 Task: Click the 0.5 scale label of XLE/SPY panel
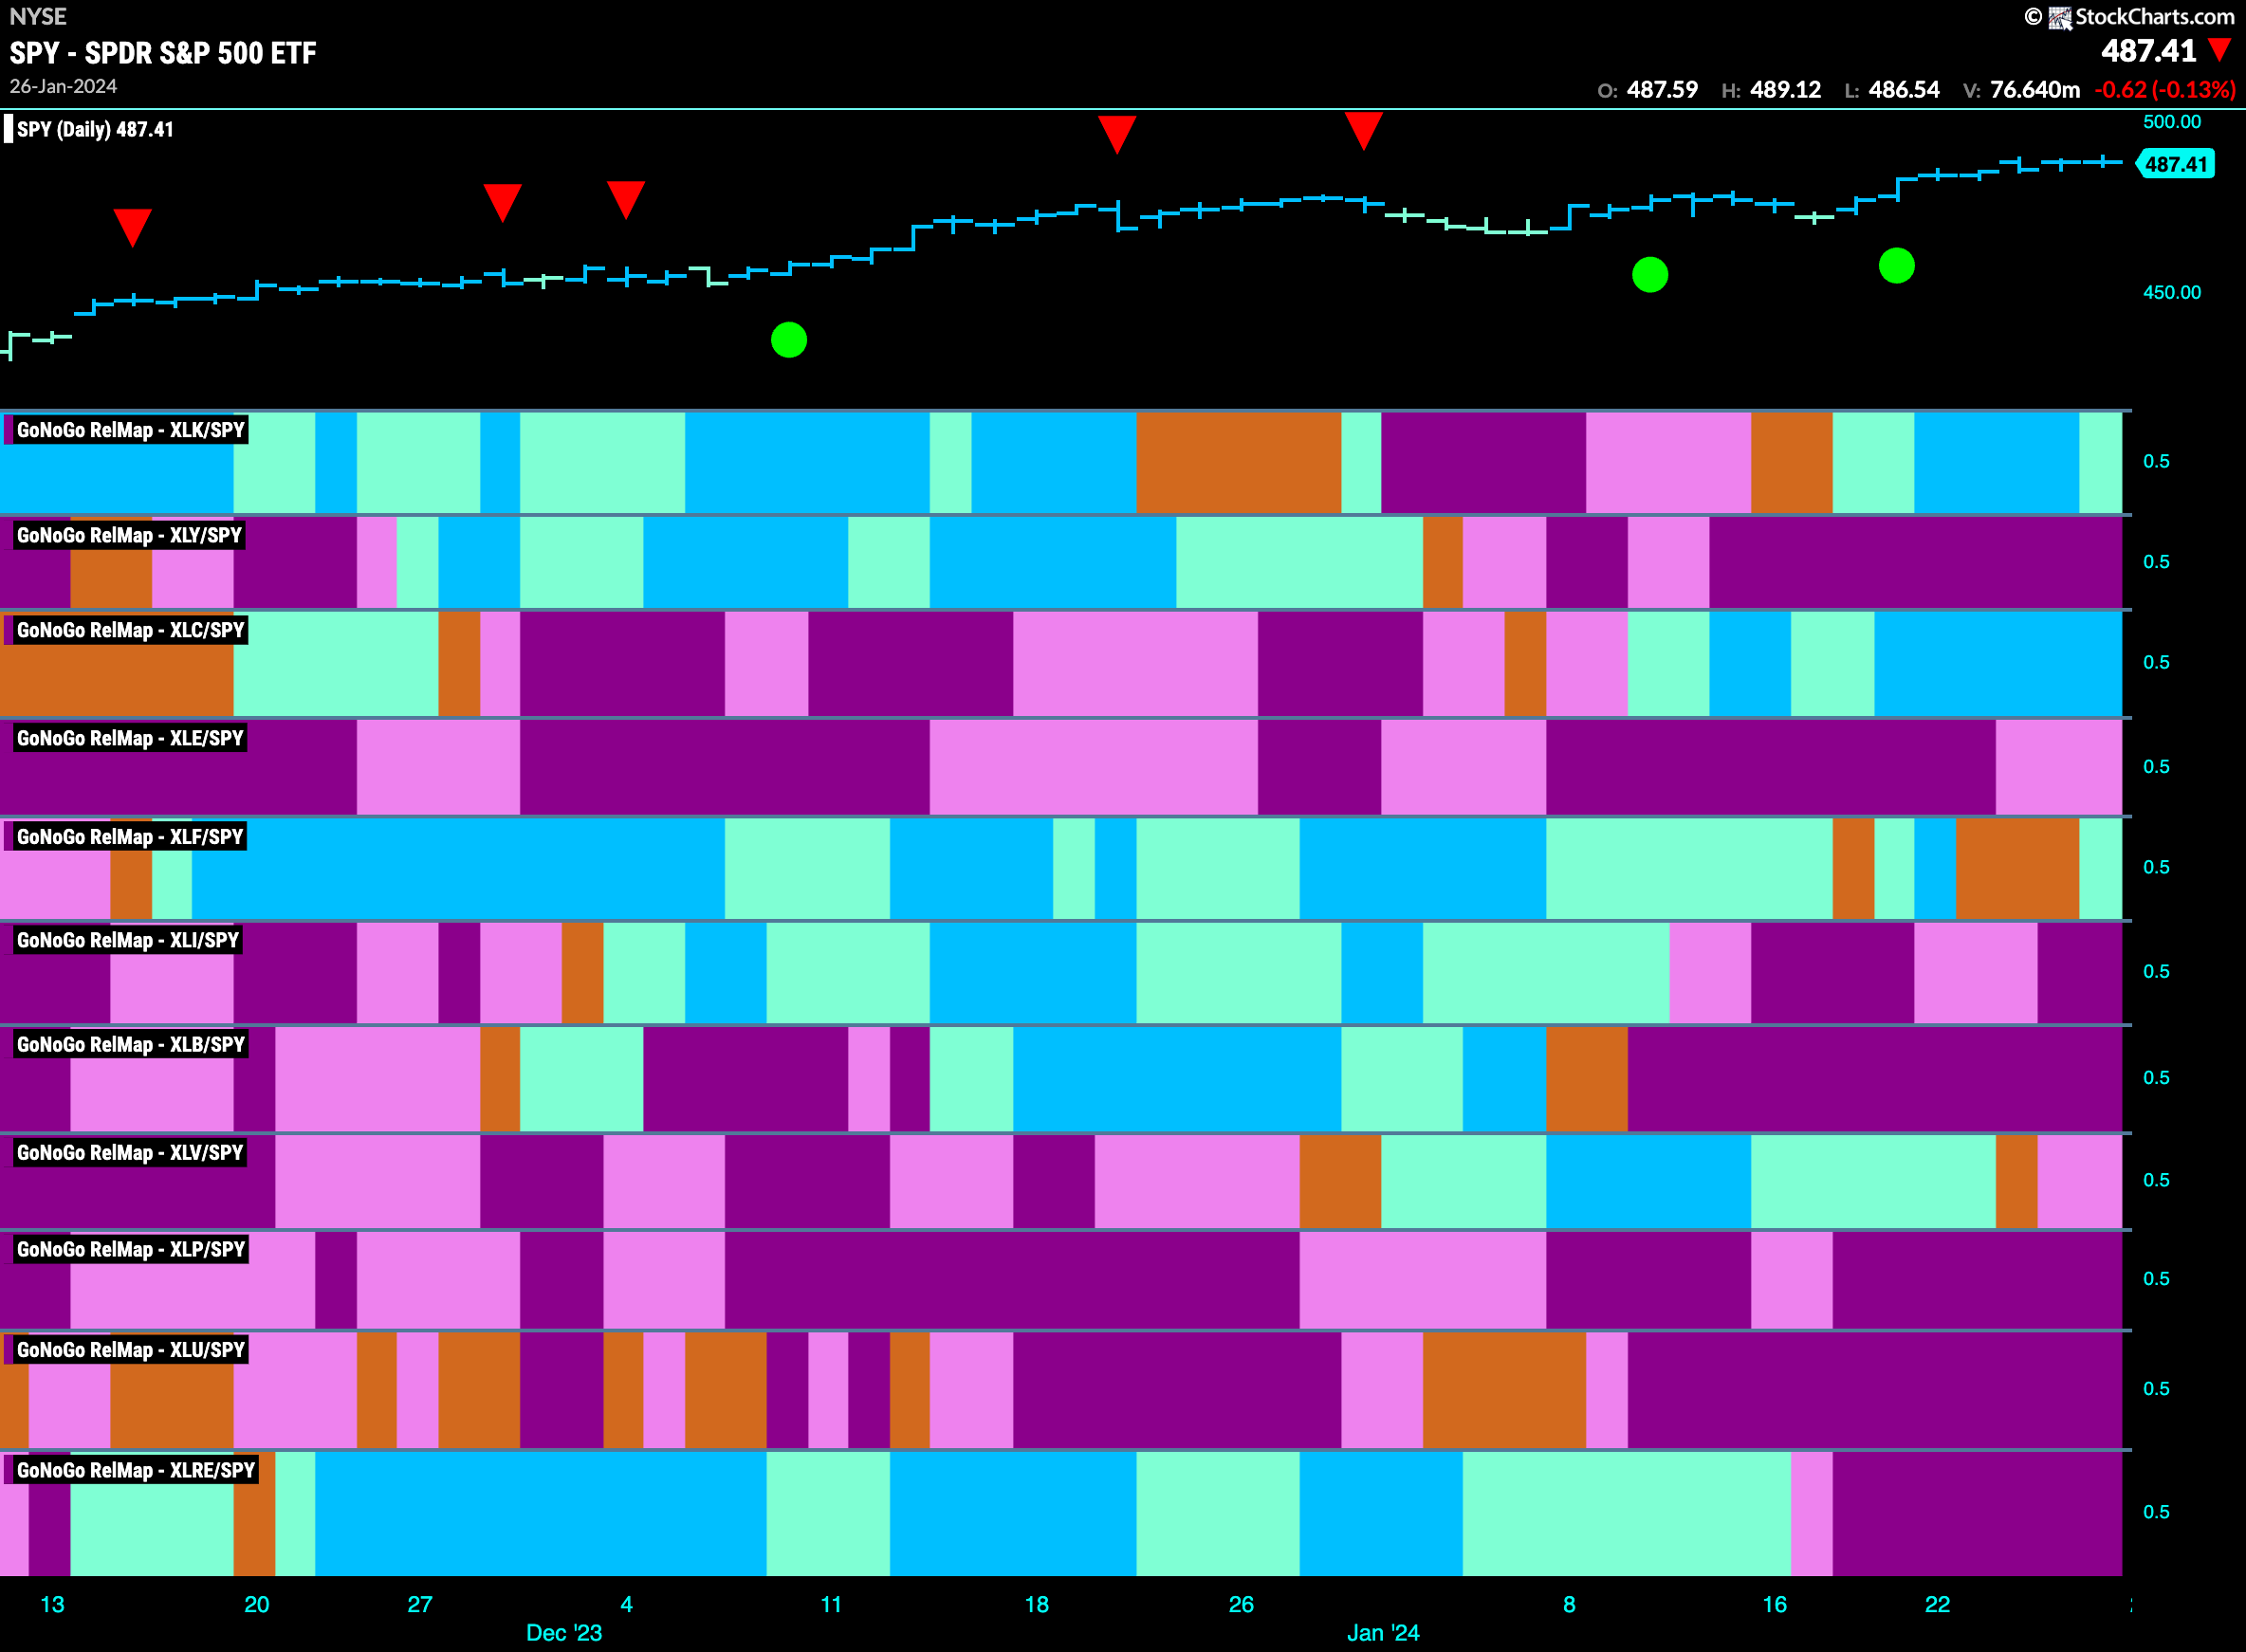pyautogui.click(x=2156, y=766)
